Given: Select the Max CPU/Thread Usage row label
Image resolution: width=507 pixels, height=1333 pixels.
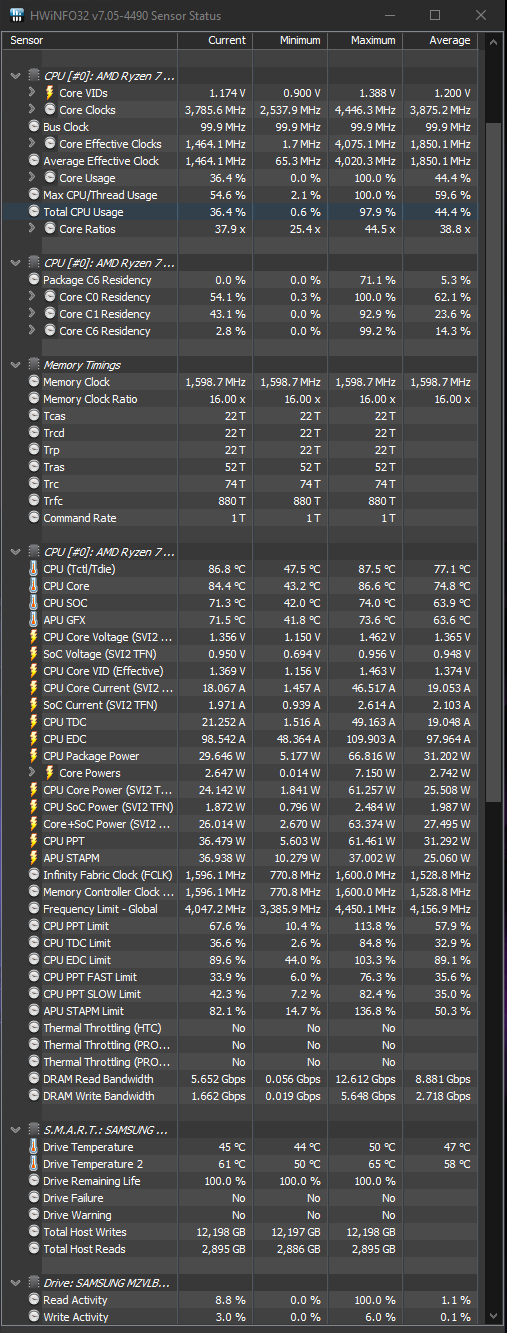Looking at the screenshot, I should 100,195.
